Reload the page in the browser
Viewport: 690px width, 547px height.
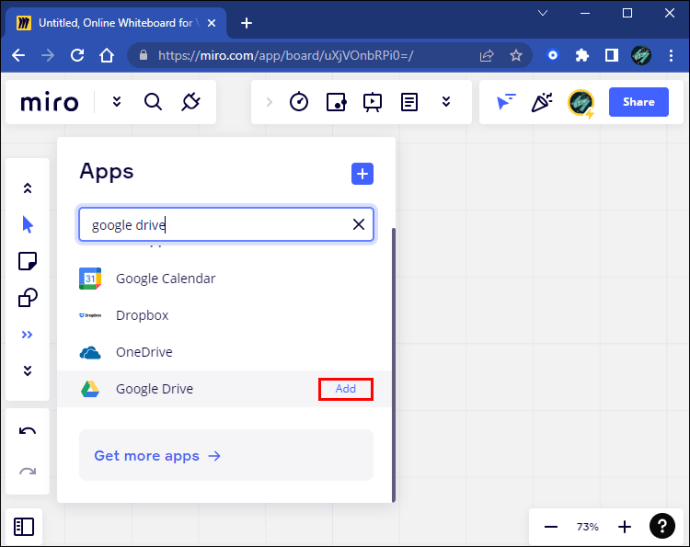point(77,55)
